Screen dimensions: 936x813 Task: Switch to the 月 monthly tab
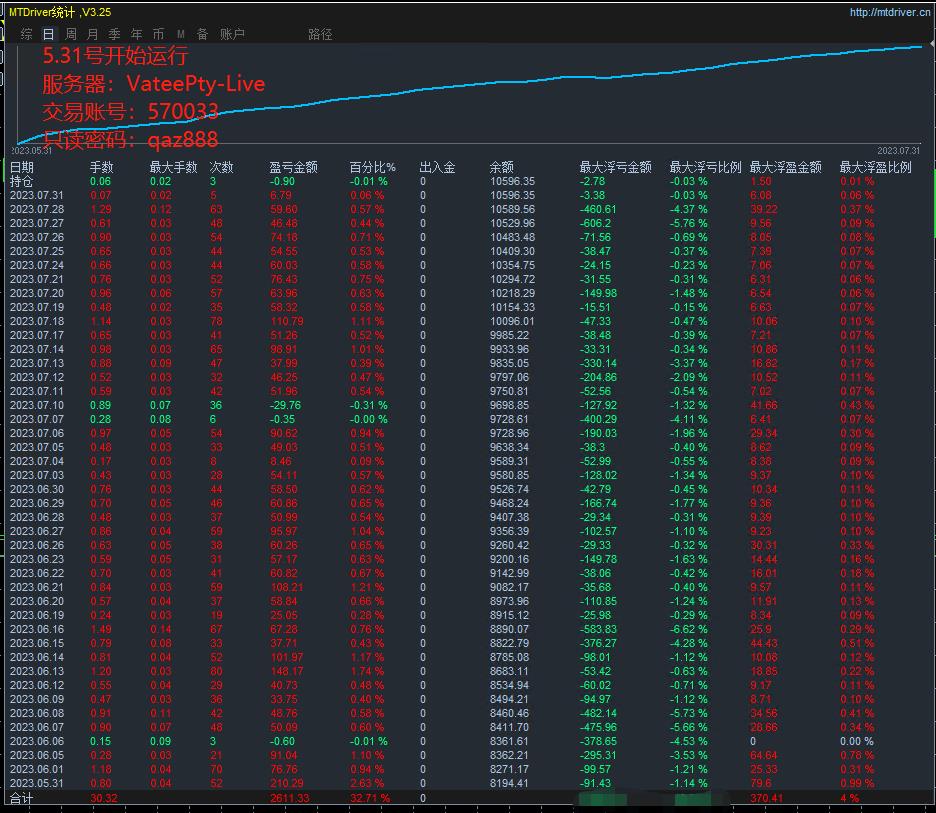tap(93, 34)
